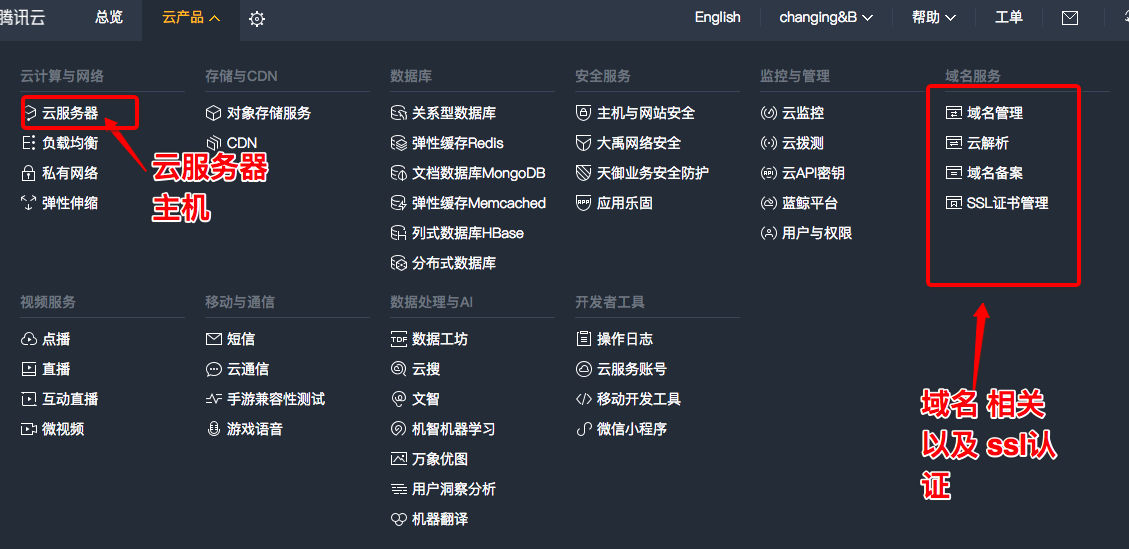Click the 直播 play icon

29,369
